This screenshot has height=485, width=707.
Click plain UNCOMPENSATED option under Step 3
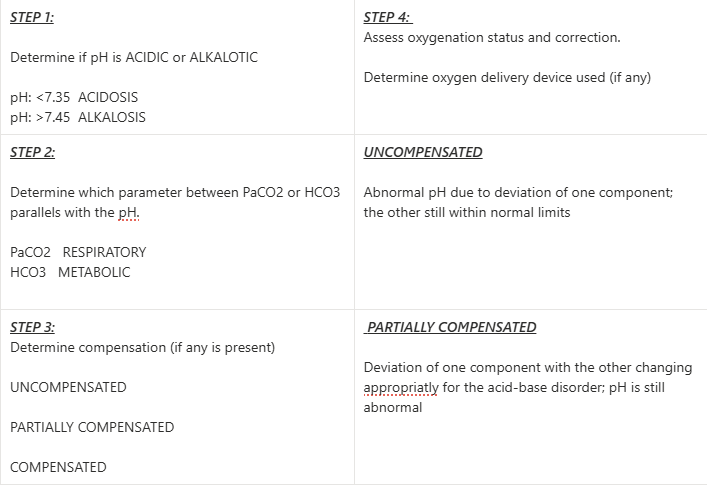[68, 387]
